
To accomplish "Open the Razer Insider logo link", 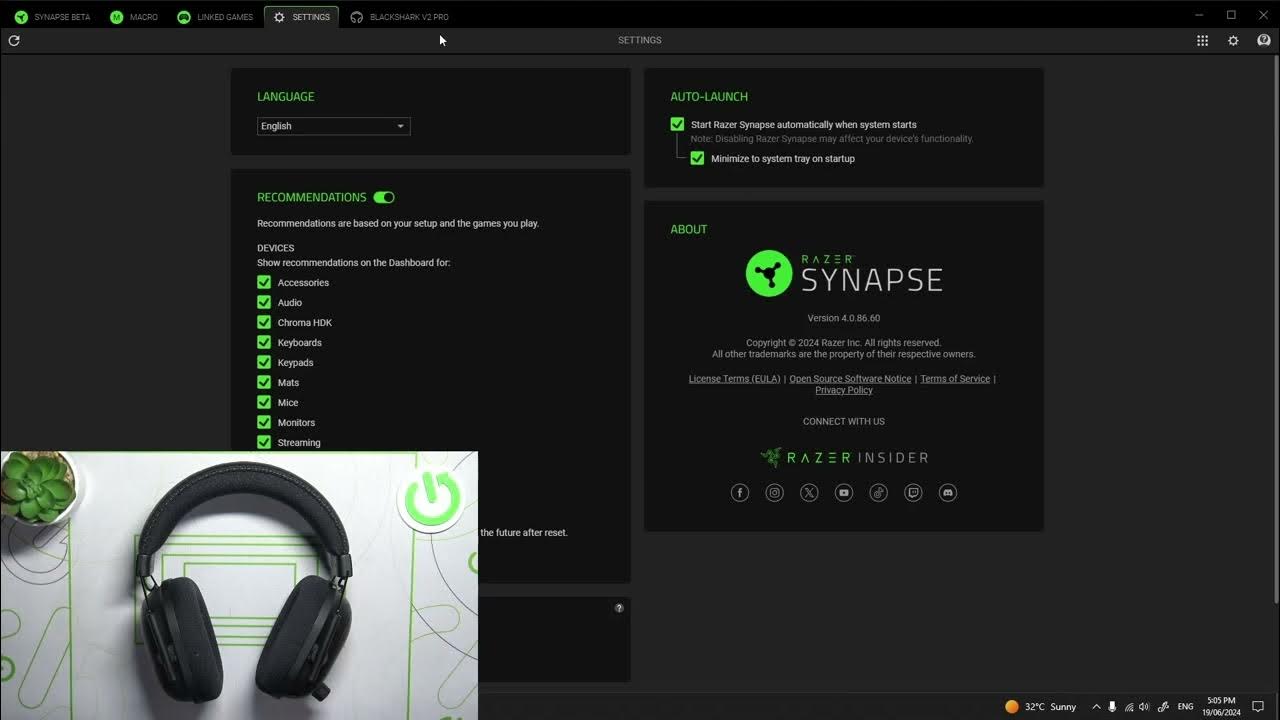I will coord(844,457).
